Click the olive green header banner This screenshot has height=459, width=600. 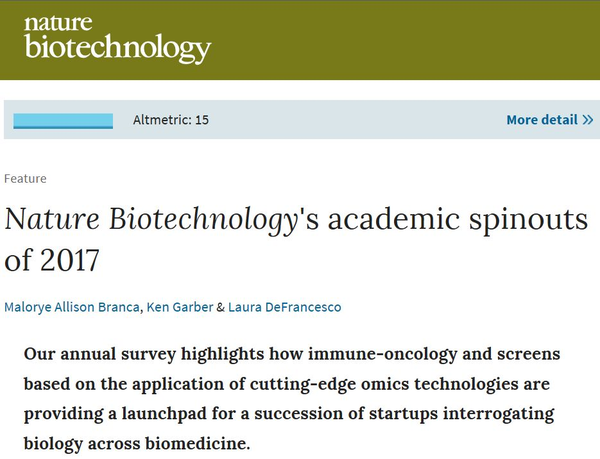(400, 40)
